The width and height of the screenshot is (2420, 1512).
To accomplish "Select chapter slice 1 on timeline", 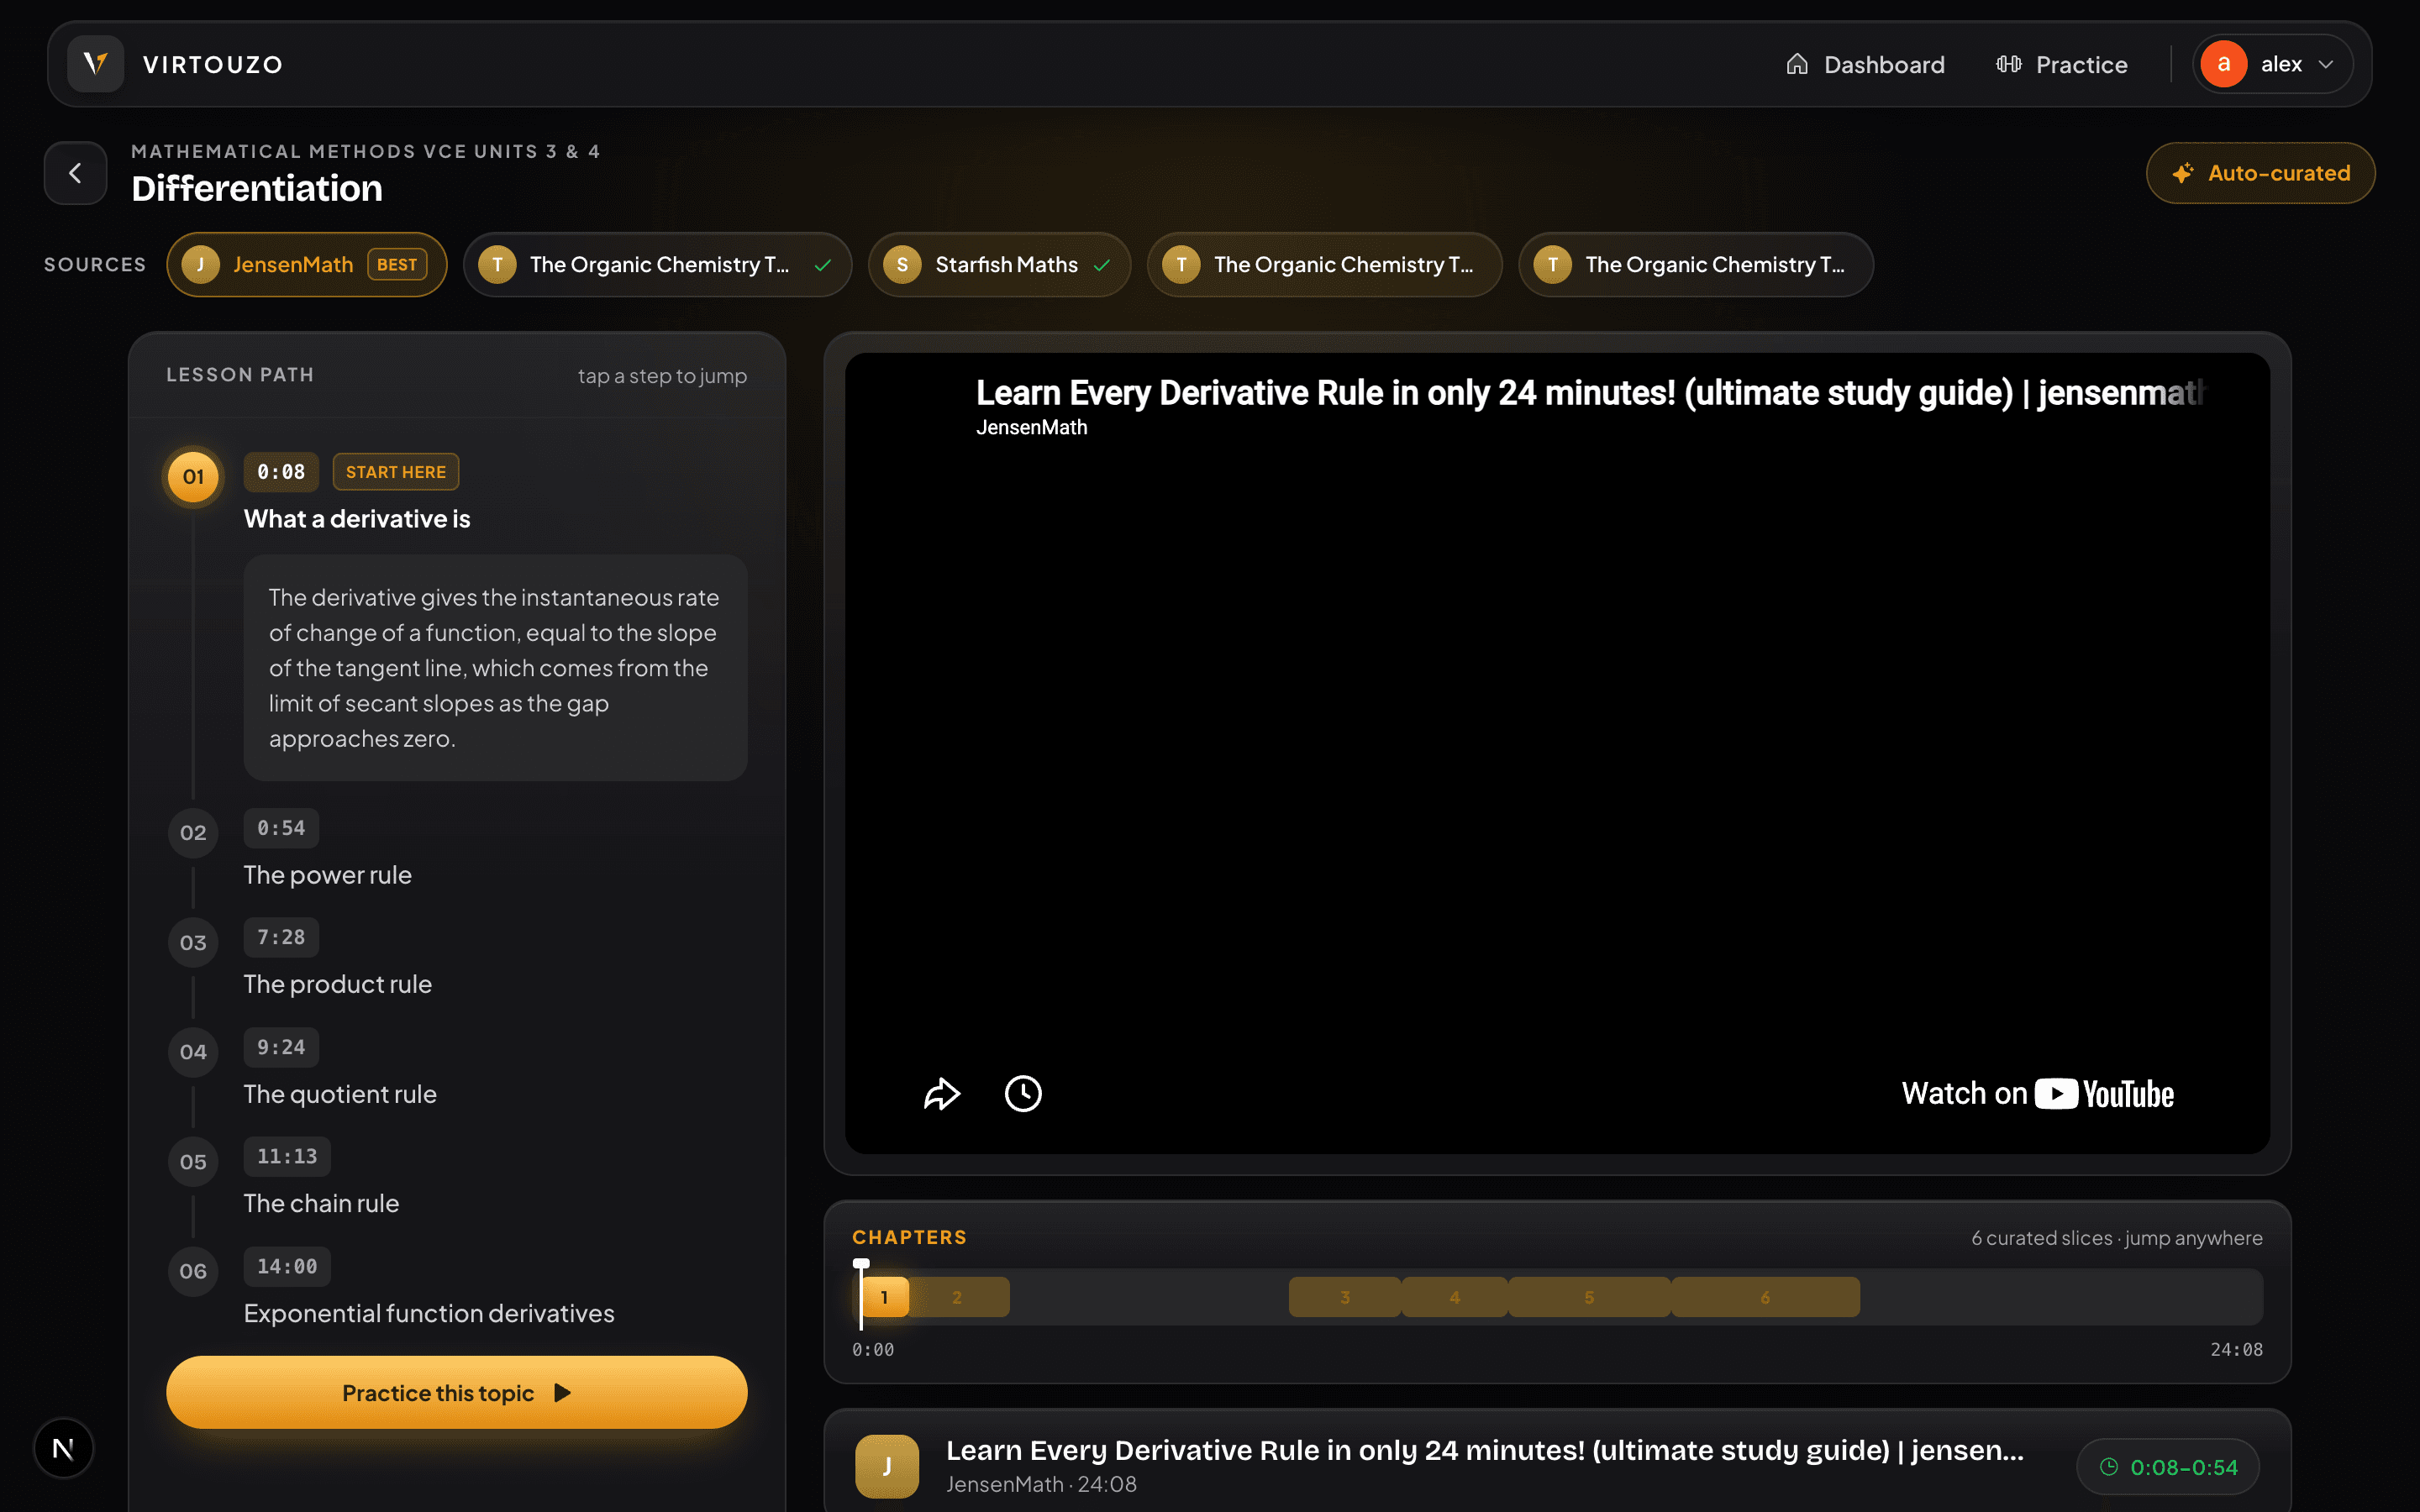I will (x=885, y=1297).
